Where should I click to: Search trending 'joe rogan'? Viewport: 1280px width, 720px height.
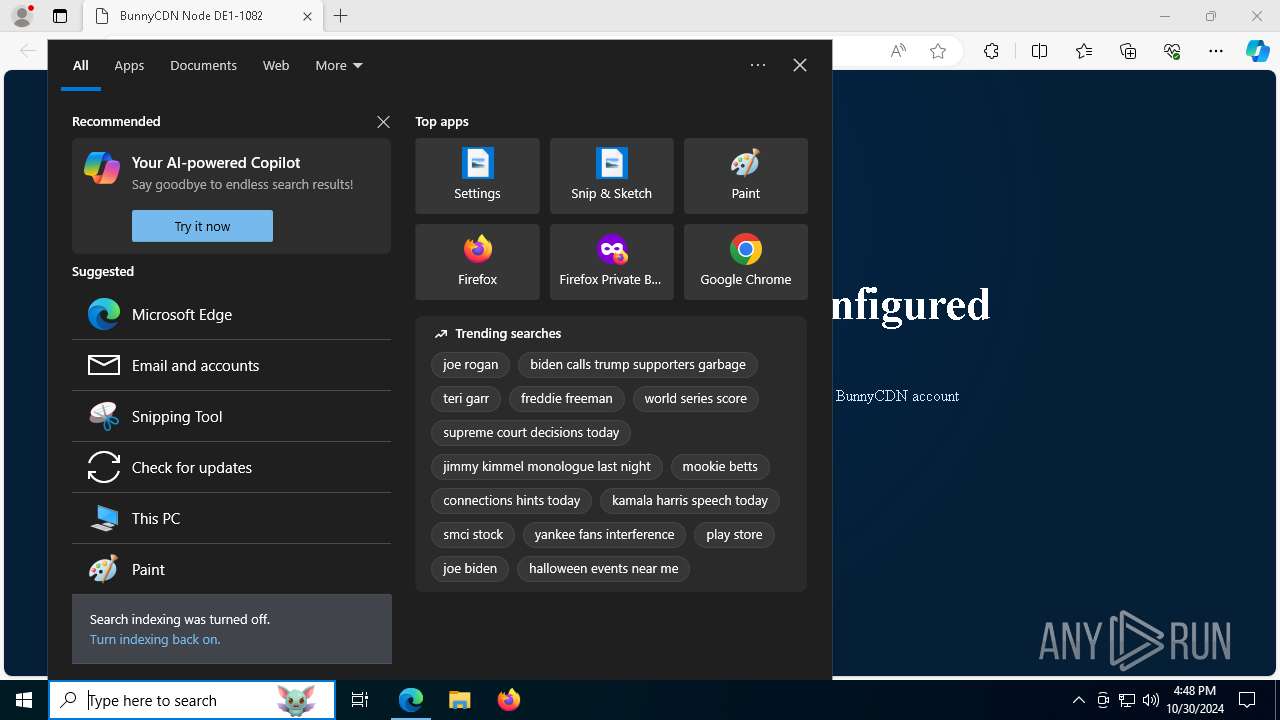(x=471, y=365)
